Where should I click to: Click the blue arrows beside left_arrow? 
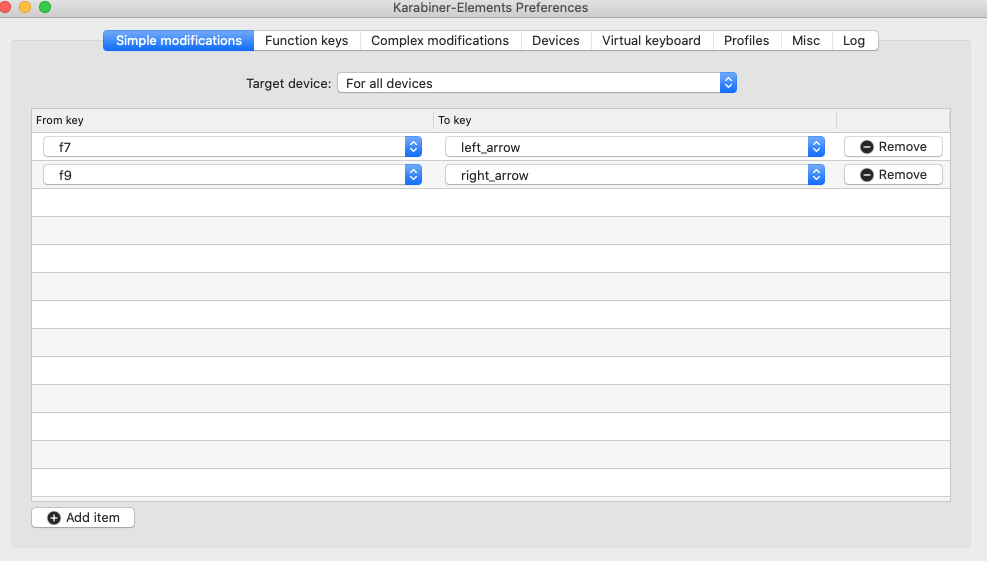[x=816, y=147]
